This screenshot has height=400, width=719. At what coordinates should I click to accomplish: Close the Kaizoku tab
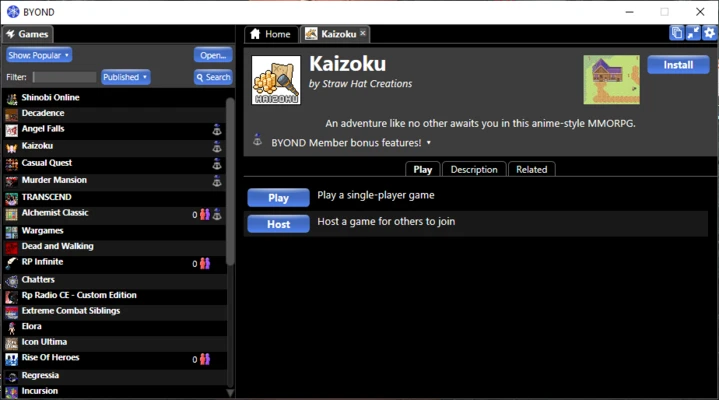(362, 33)
